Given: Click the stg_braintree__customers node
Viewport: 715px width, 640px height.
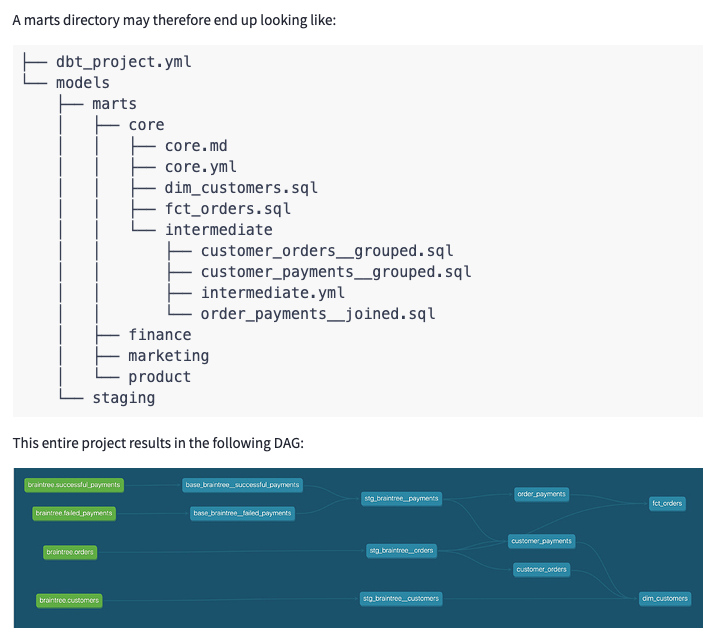Looking at the screenshot, I should click(401, 598).
